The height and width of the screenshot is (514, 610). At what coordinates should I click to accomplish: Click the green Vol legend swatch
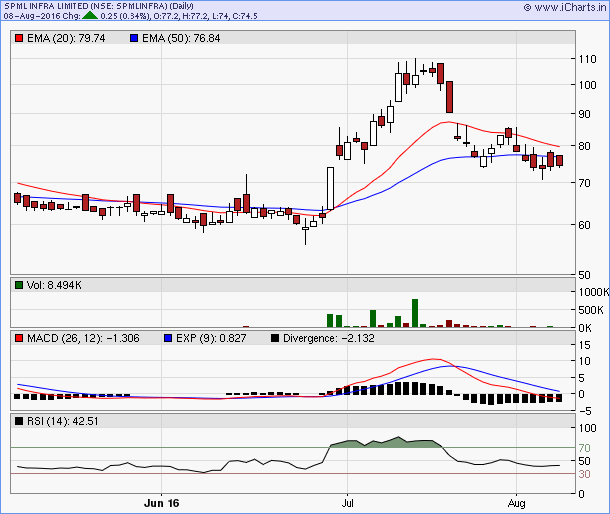click(x=19, y=285)
